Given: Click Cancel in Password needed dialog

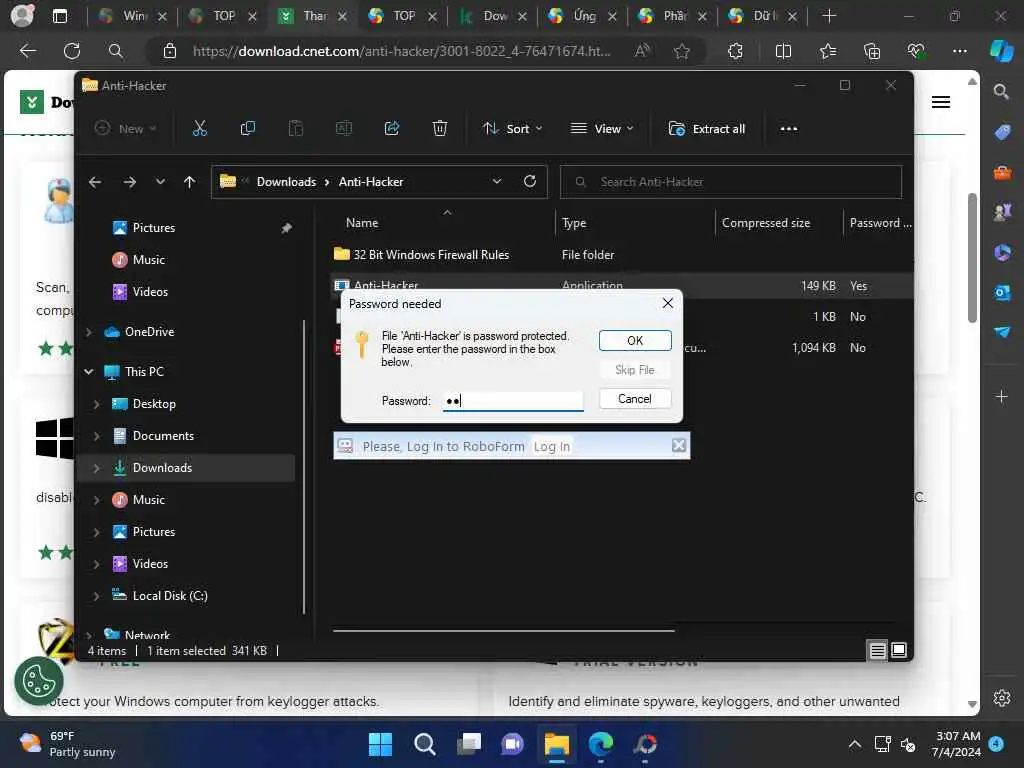Looking at the screenshot, I should (x=635, y=399).
